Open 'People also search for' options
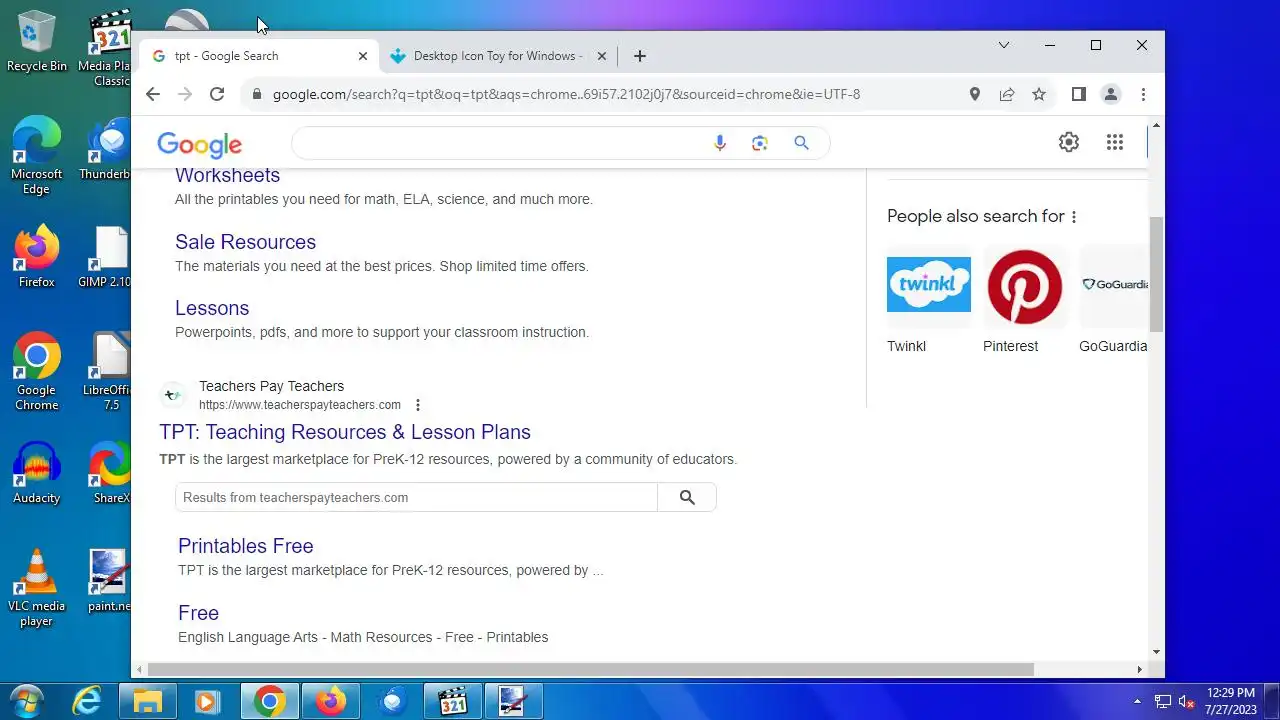The width and height of the screenshot is (1280, 720). 1074,217
